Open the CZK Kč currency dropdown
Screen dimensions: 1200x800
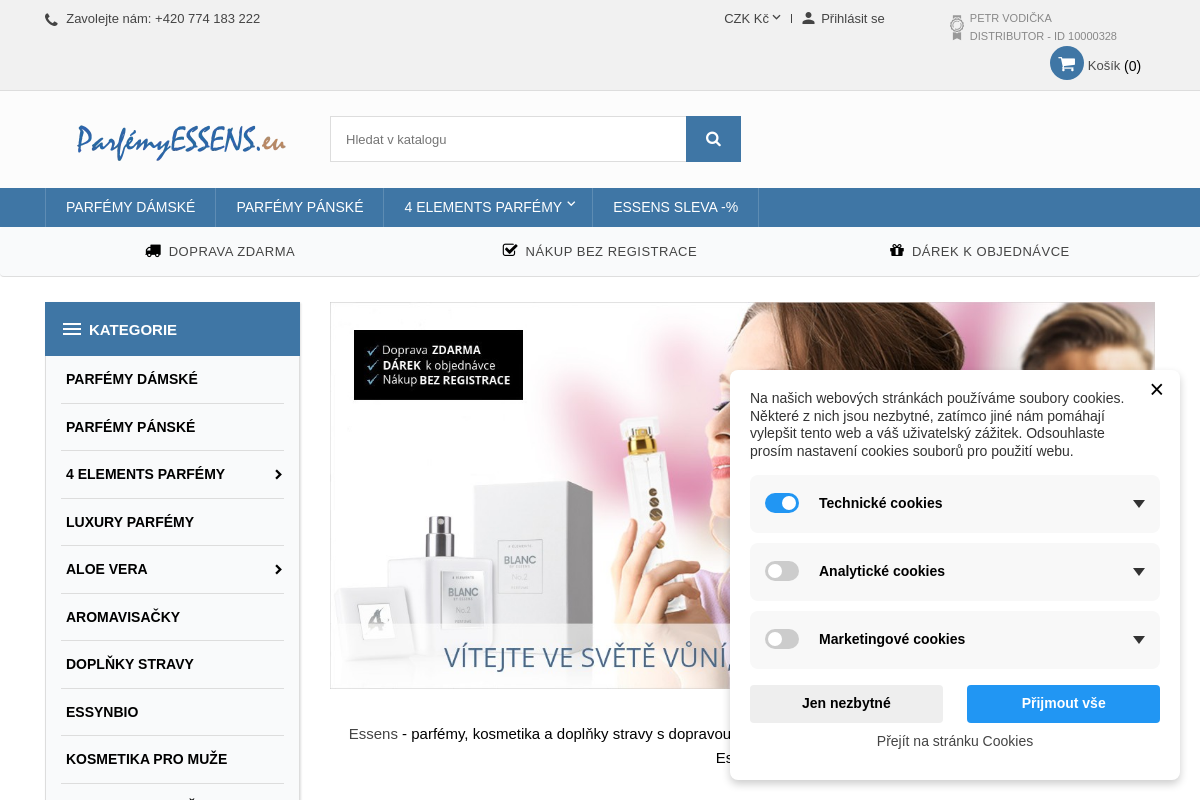click(x=752, y=18)
